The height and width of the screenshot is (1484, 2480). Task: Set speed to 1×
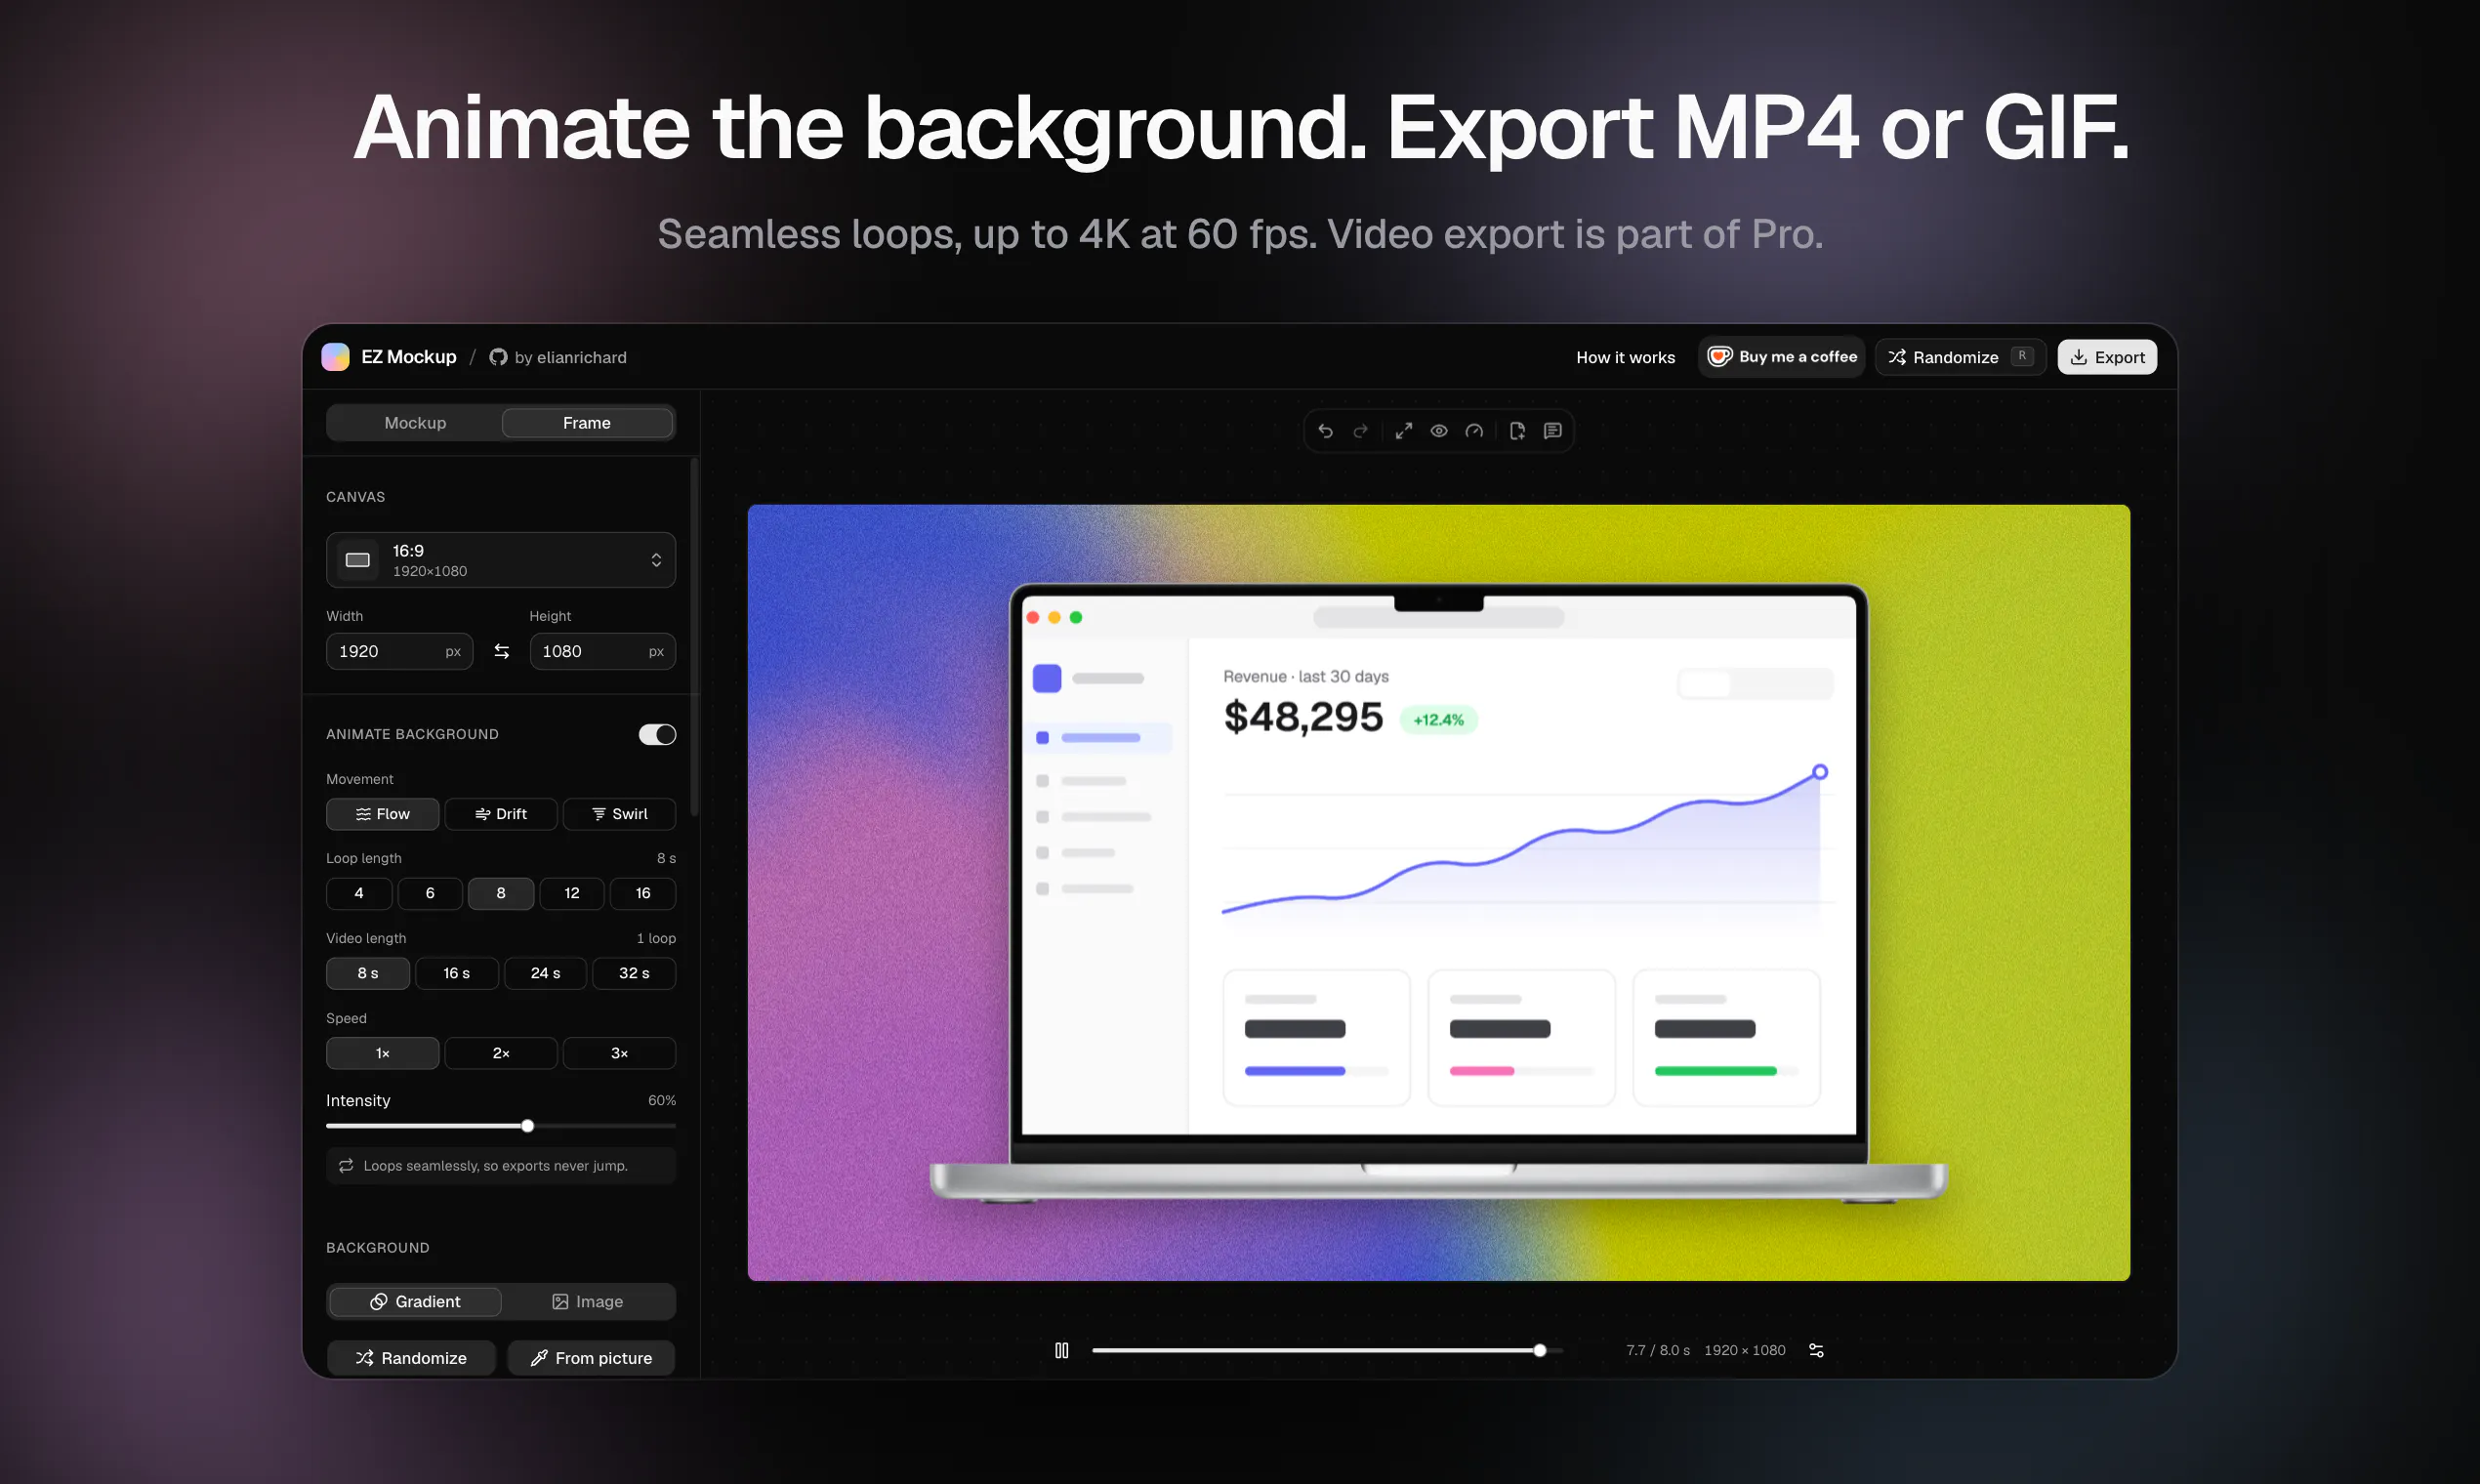tap(382, 1053)
